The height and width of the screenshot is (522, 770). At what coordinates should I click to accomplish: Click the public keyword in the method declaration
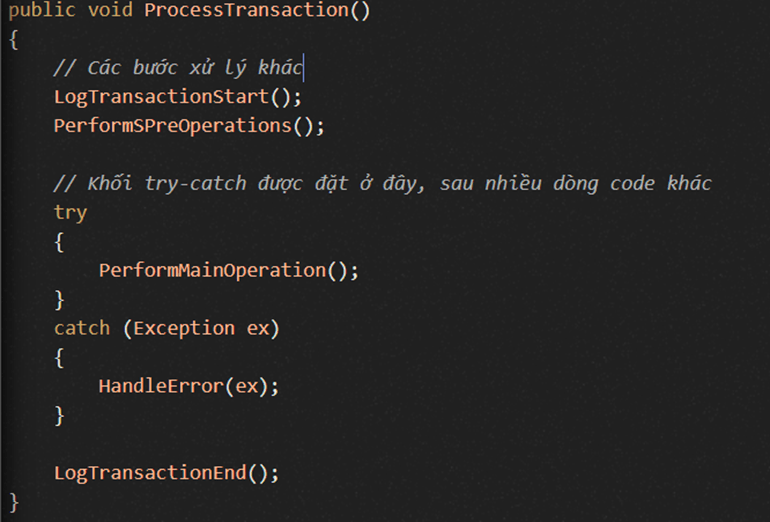42,10
